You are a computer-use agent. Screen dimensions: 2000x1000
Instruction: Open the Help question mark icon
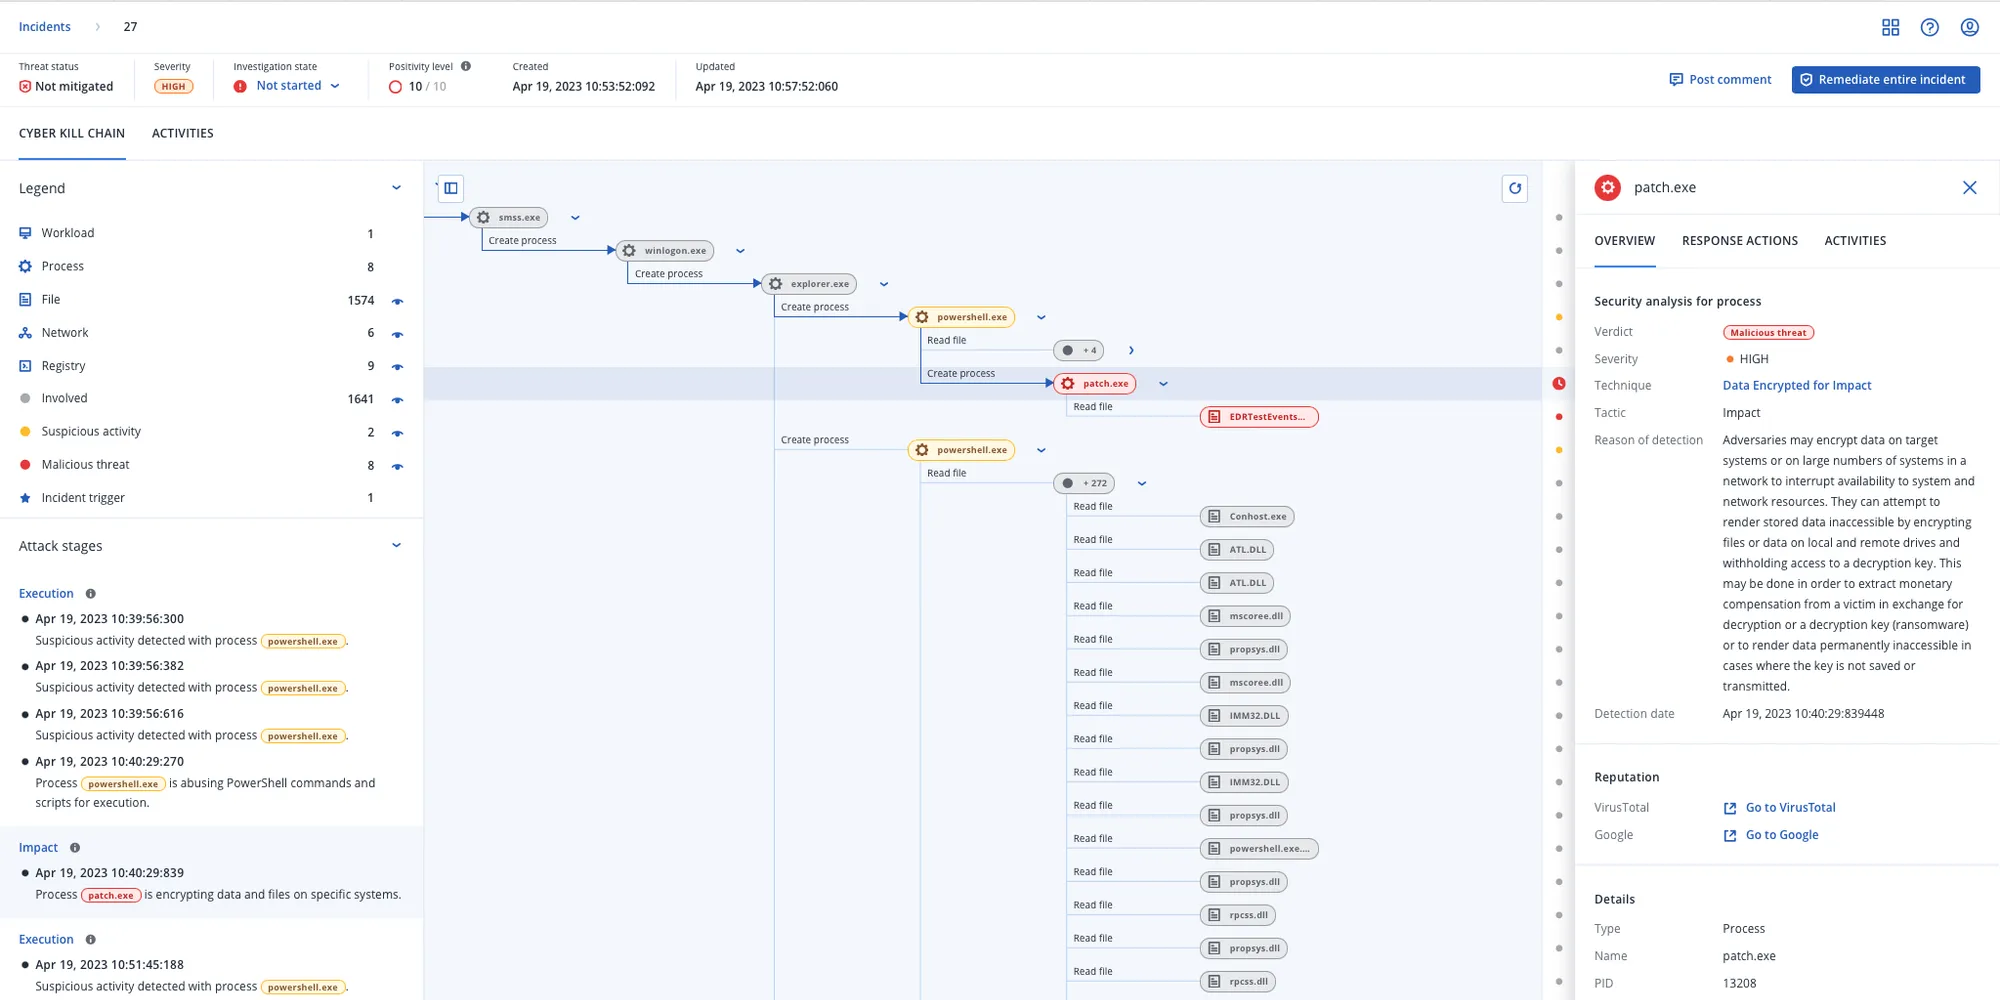[x=1930, y=27]
